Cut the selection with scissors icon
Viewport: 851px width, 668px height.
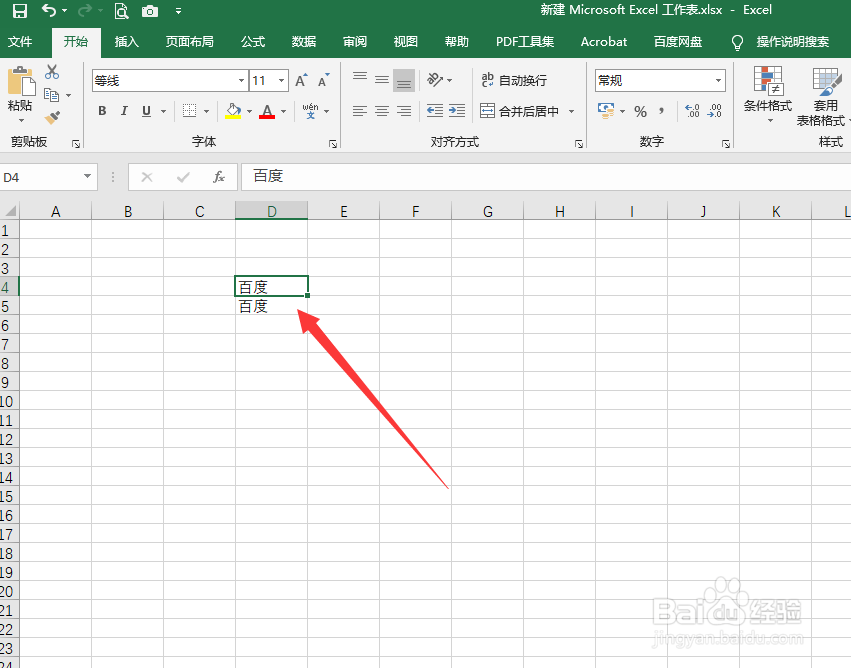point(52,72)
